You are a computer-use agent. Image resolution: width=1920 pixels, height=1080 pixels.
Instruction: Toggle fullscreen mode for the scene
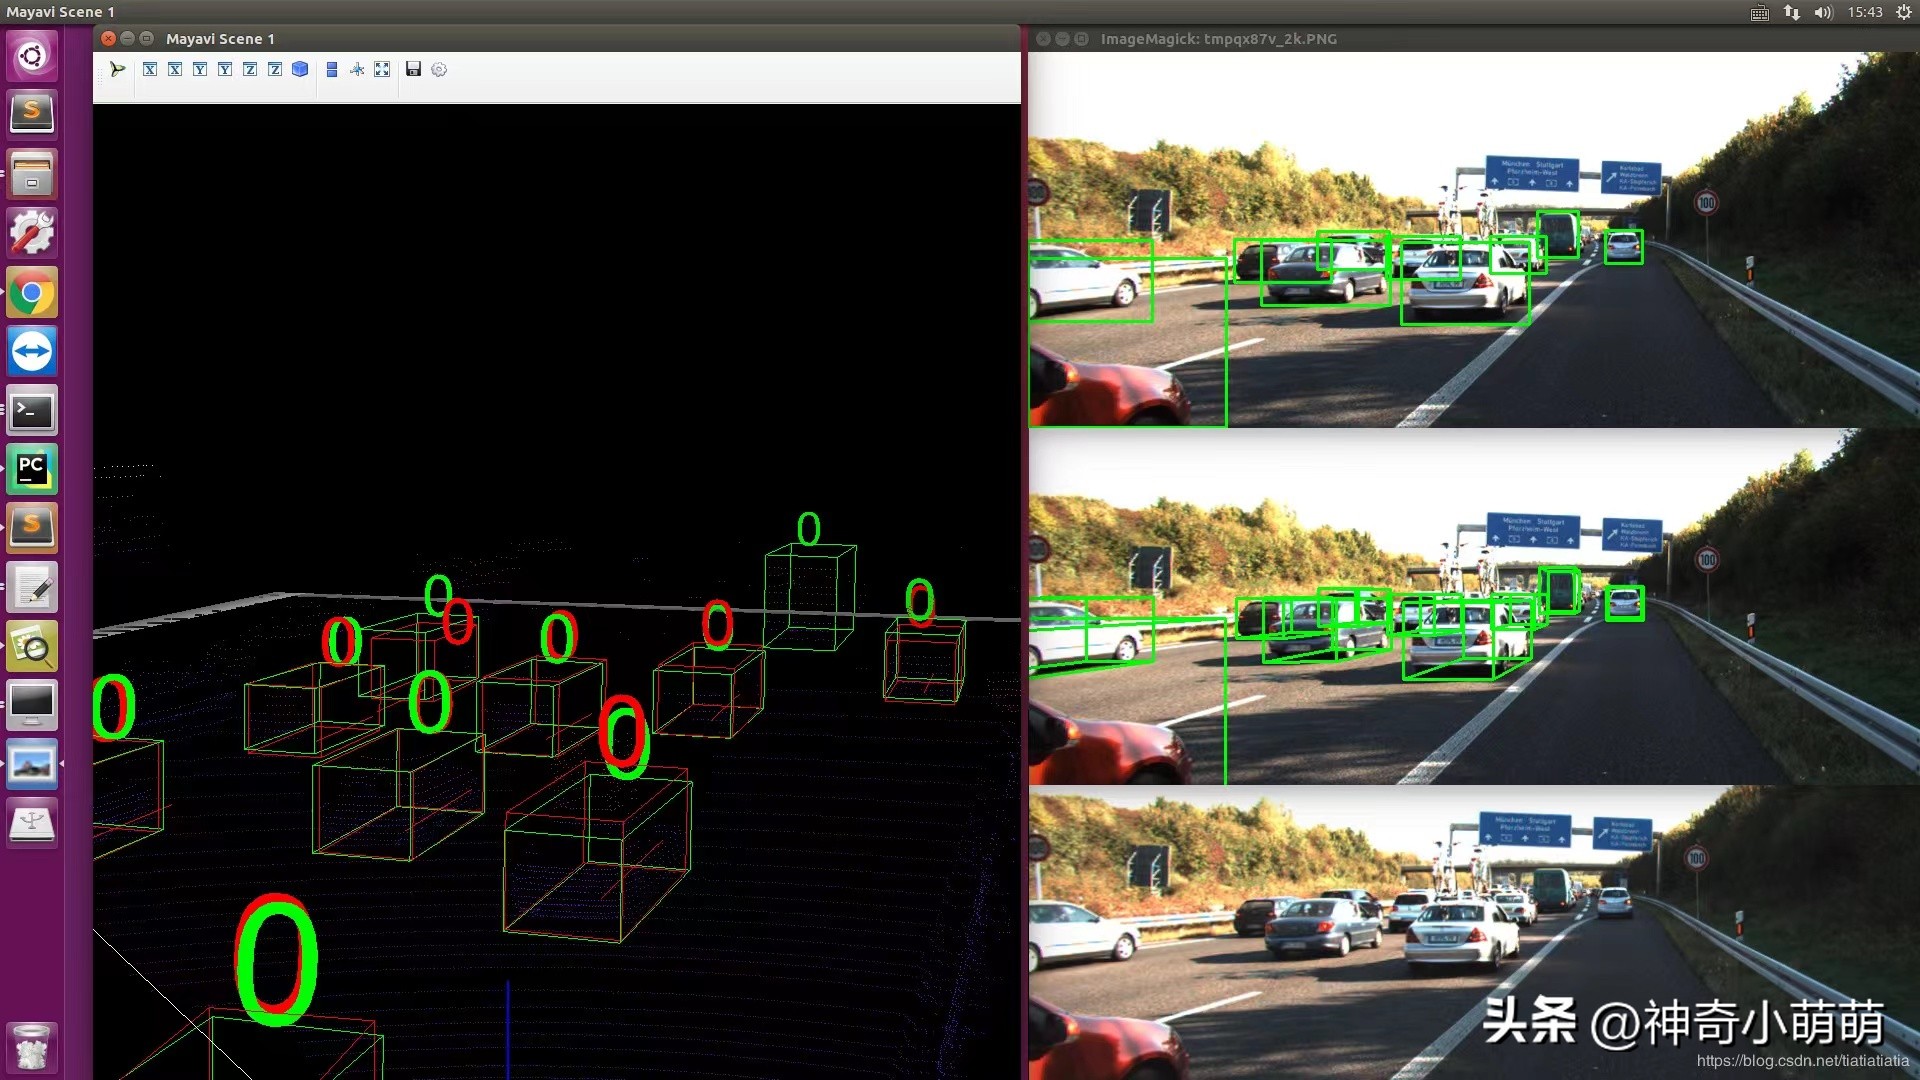click(x=382, y=70)
